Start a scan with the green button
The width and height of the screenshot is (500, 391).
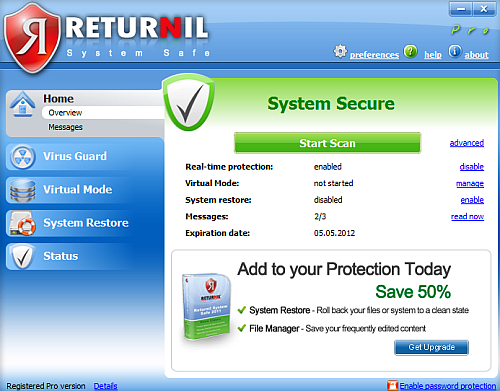click(x=327, y=143)
